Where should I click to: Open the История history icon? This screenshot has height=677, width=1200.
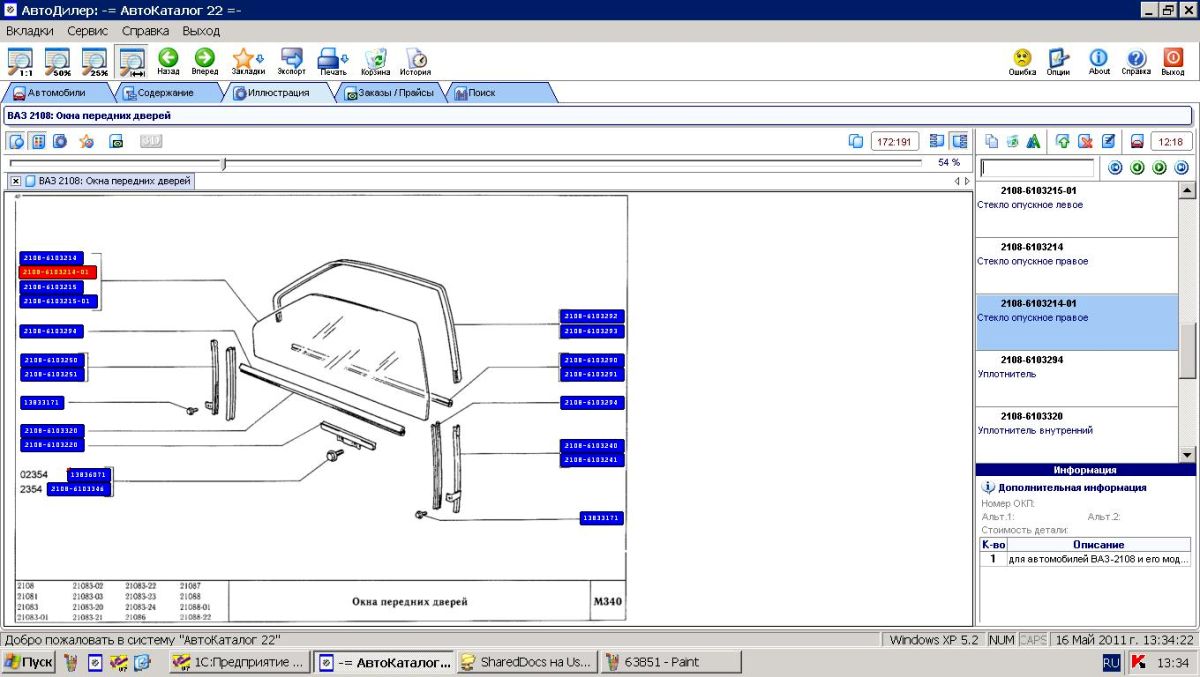point(415,62)
